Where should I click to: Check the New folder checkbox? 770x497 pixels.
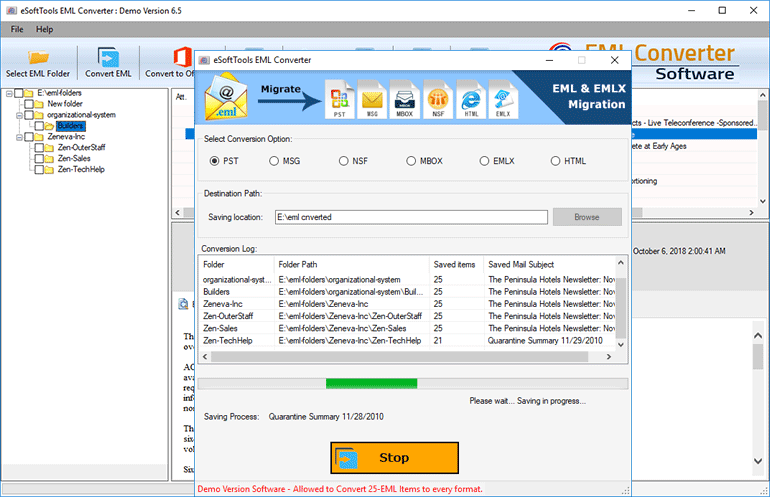[x=29, y=104]
